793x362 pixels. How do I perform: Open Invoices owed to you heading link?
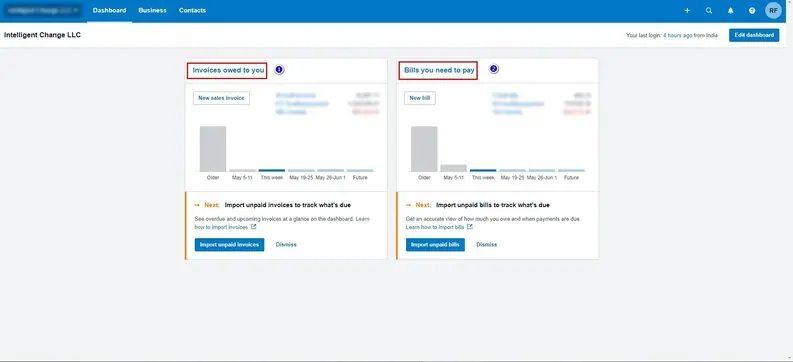pyautogui.click(x=228, y=70)
